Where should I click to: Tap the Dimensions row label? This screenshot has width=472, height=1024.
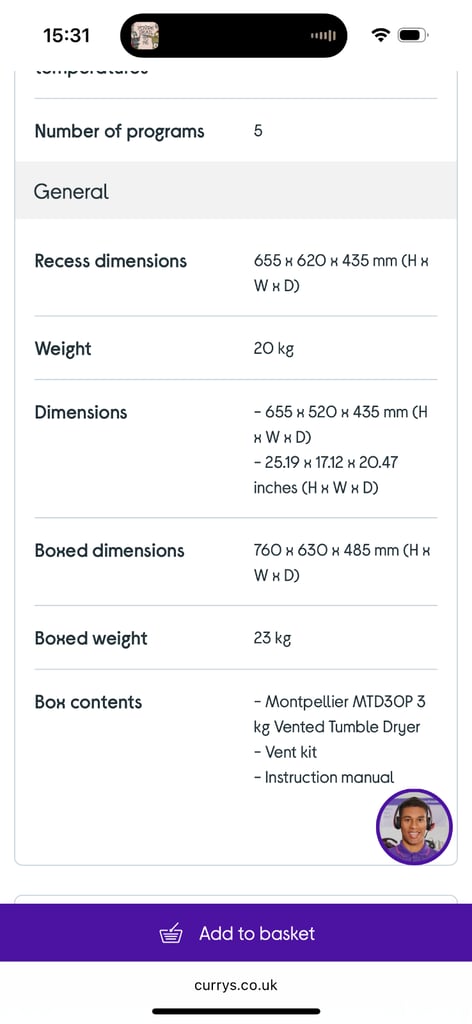(81, 413)
